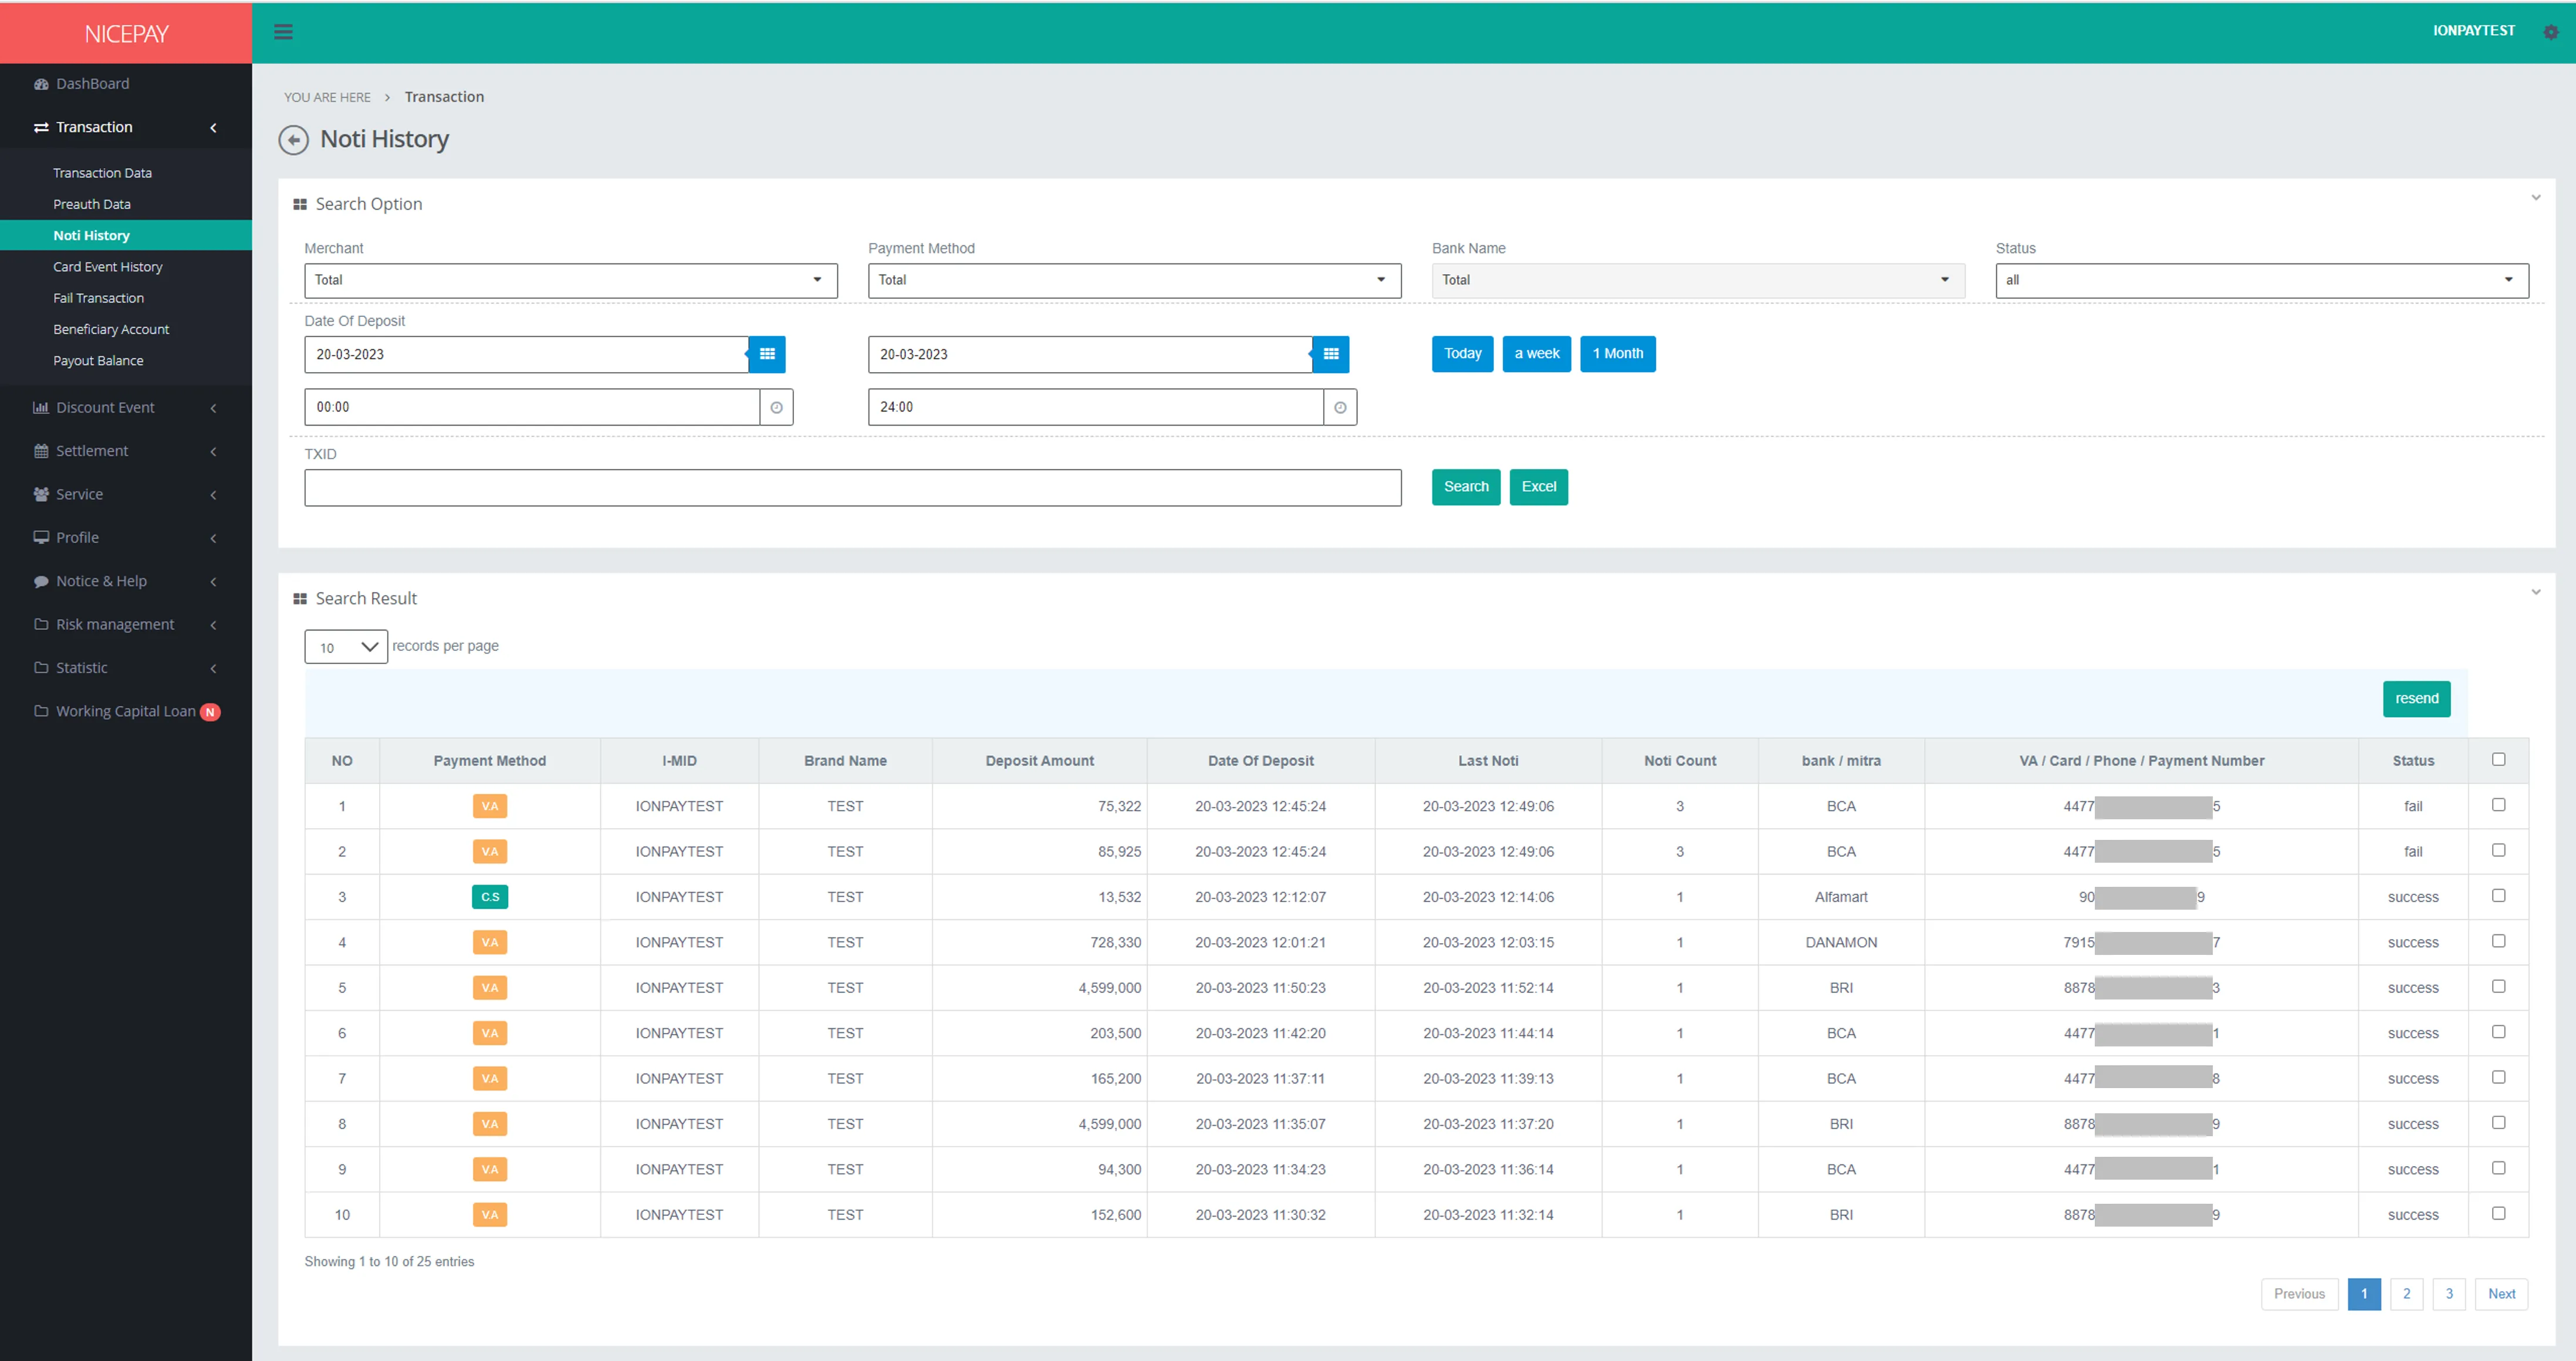This screenshot has height=1361, width=2576.
Task: Click the clock icon for start time 00:00
Action: (776, 407)
